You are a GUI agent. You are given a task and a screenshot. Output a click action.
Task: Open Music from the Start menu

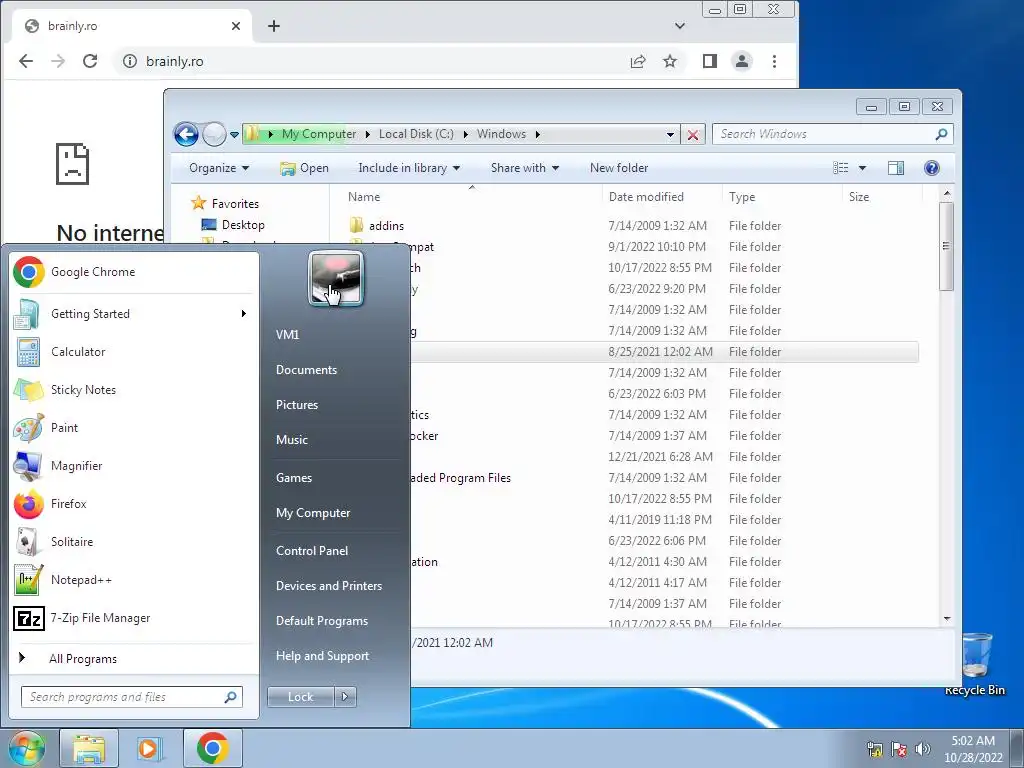292,440
